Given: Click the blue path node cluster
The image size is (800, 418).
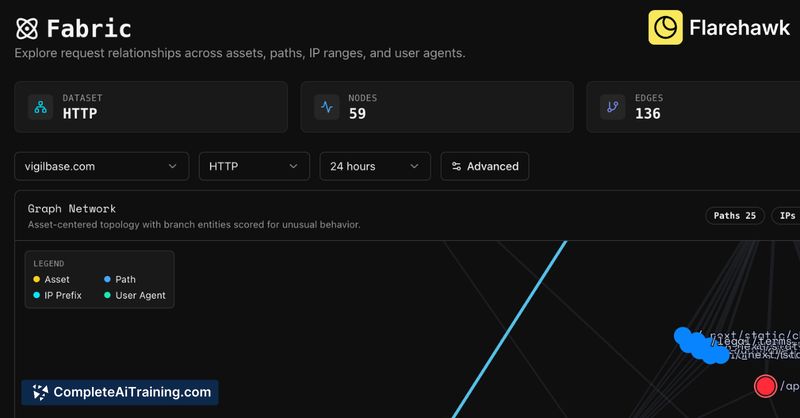Looking at the screenshot, I should click(x=700, y=345).
